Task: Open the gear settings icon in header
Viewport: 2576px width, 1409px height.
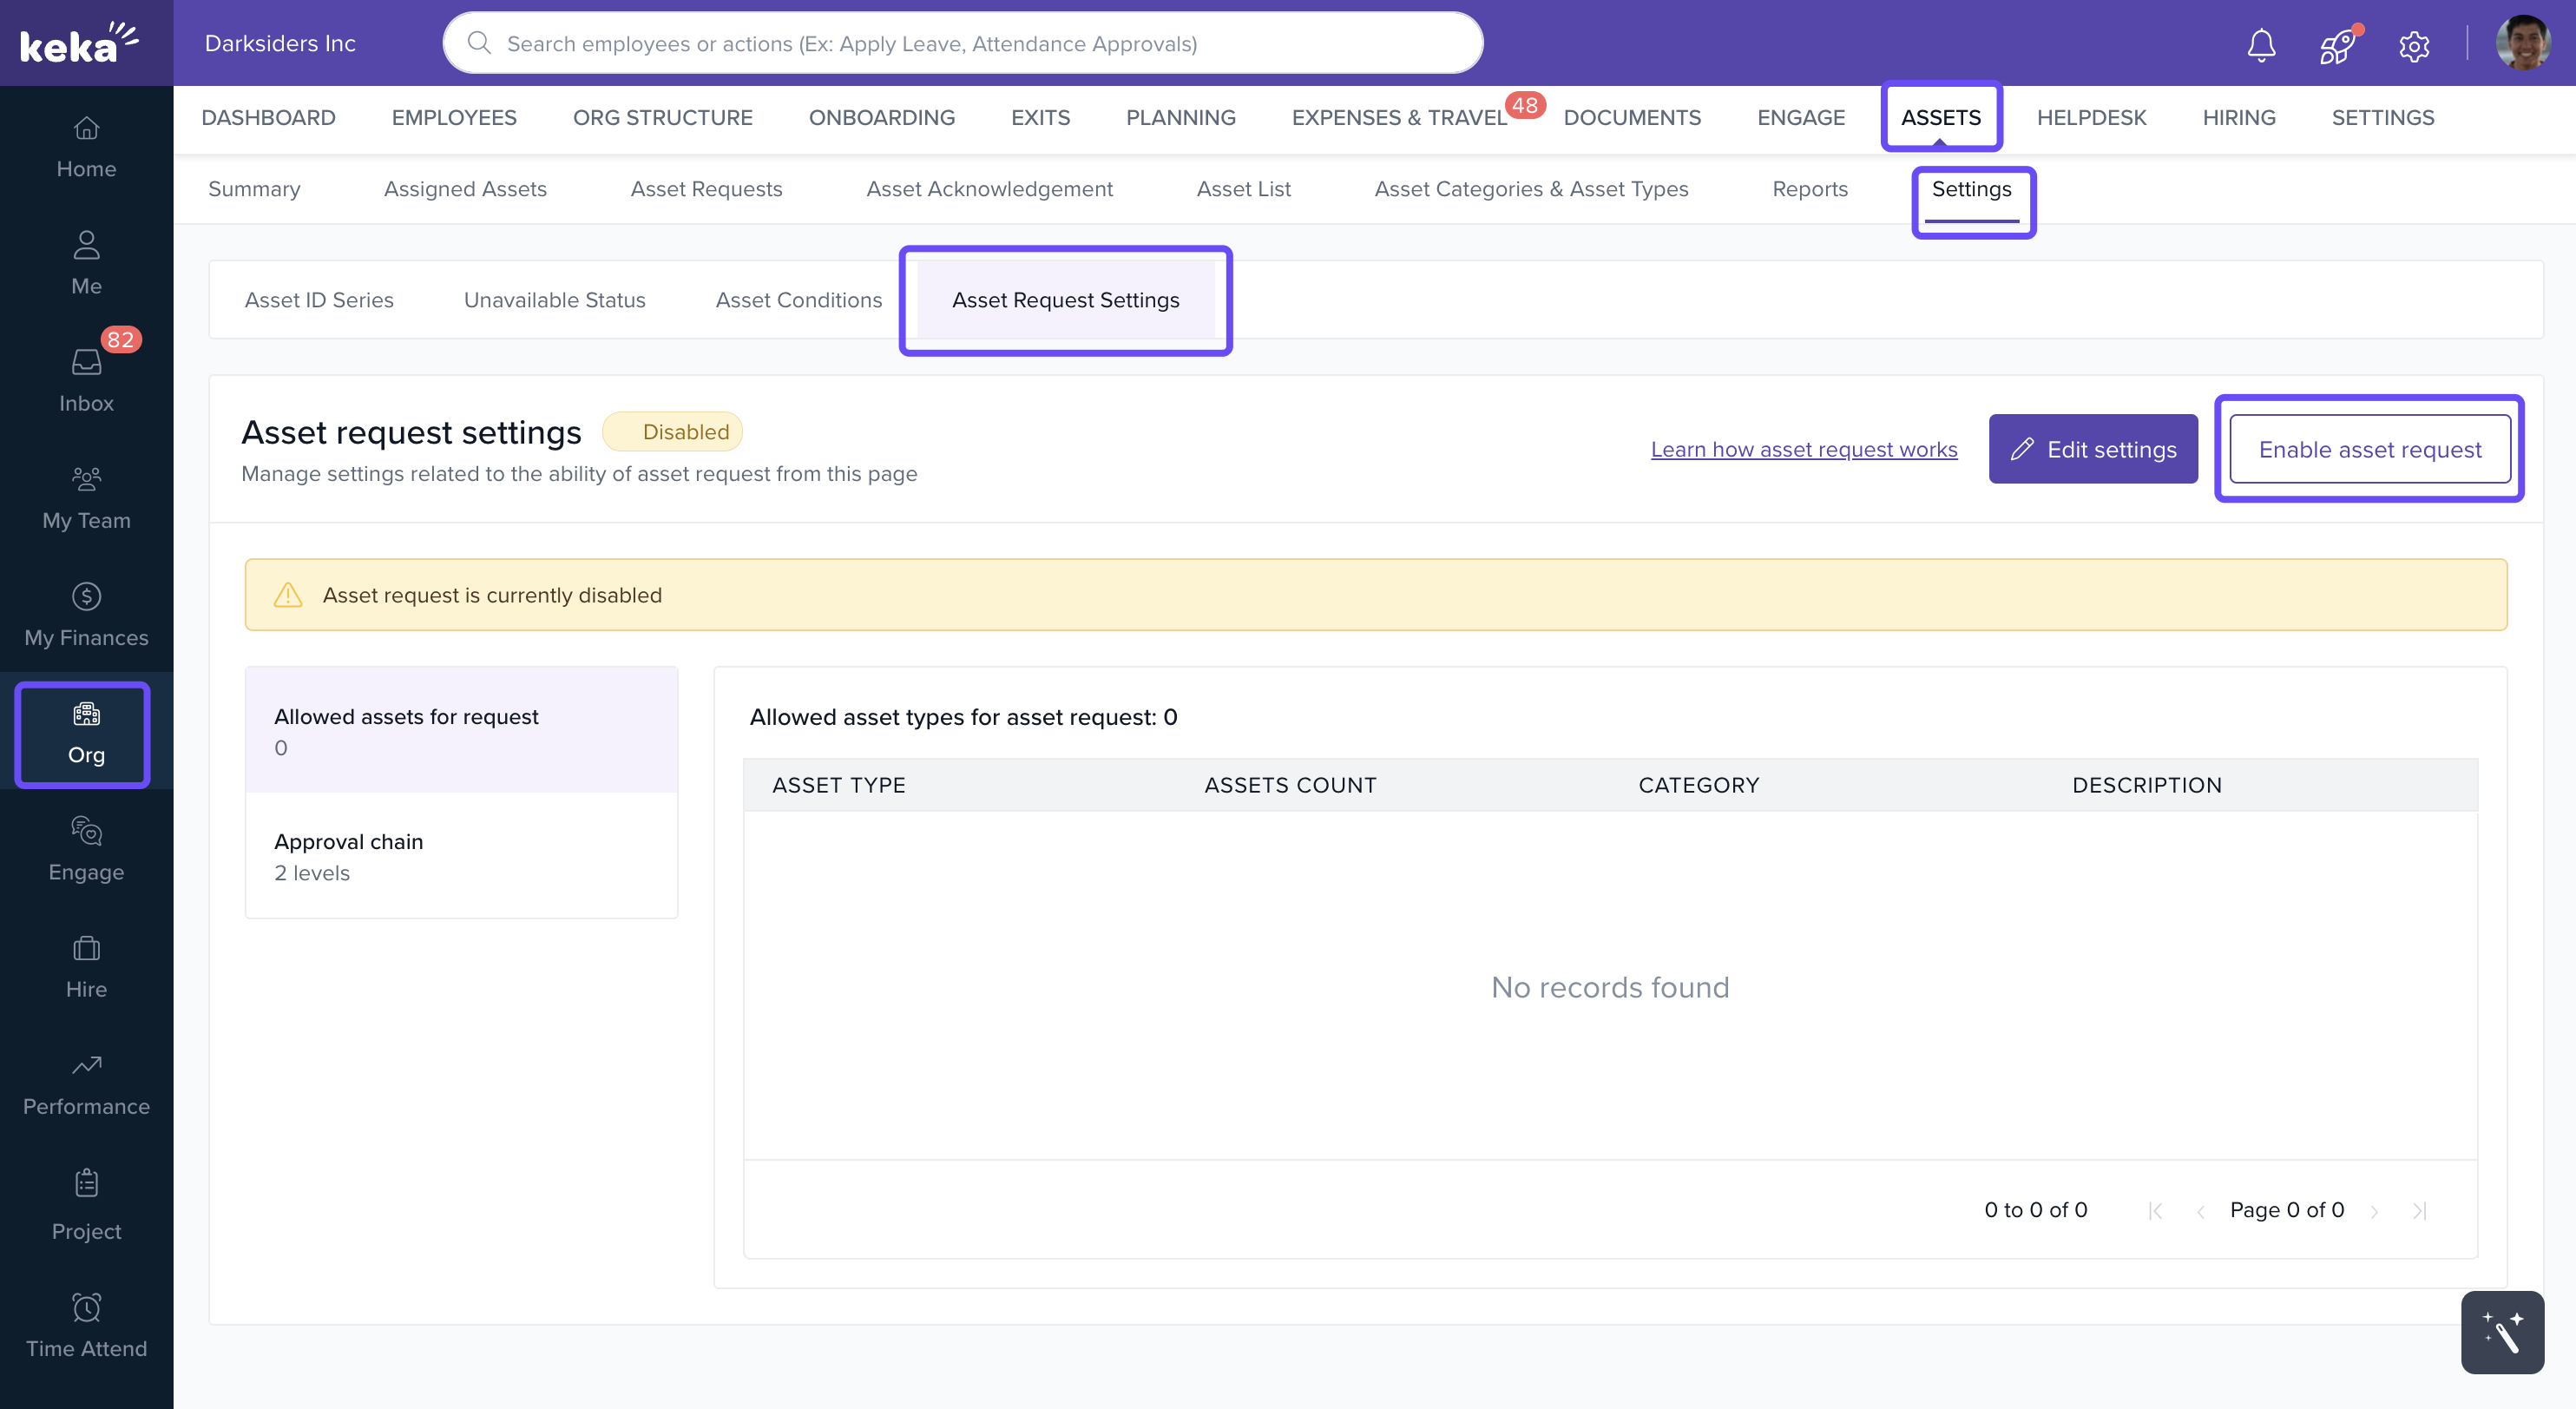Action: [x=2414, y=45]
